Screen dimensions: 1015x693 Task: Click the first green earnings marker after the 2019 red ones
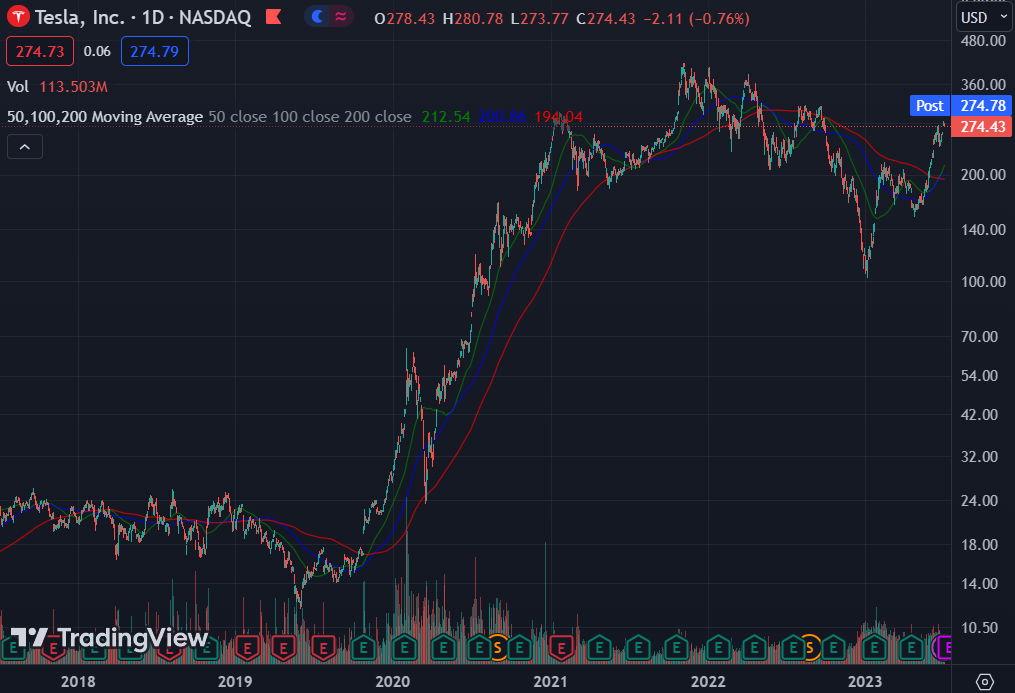coord(363,646)
